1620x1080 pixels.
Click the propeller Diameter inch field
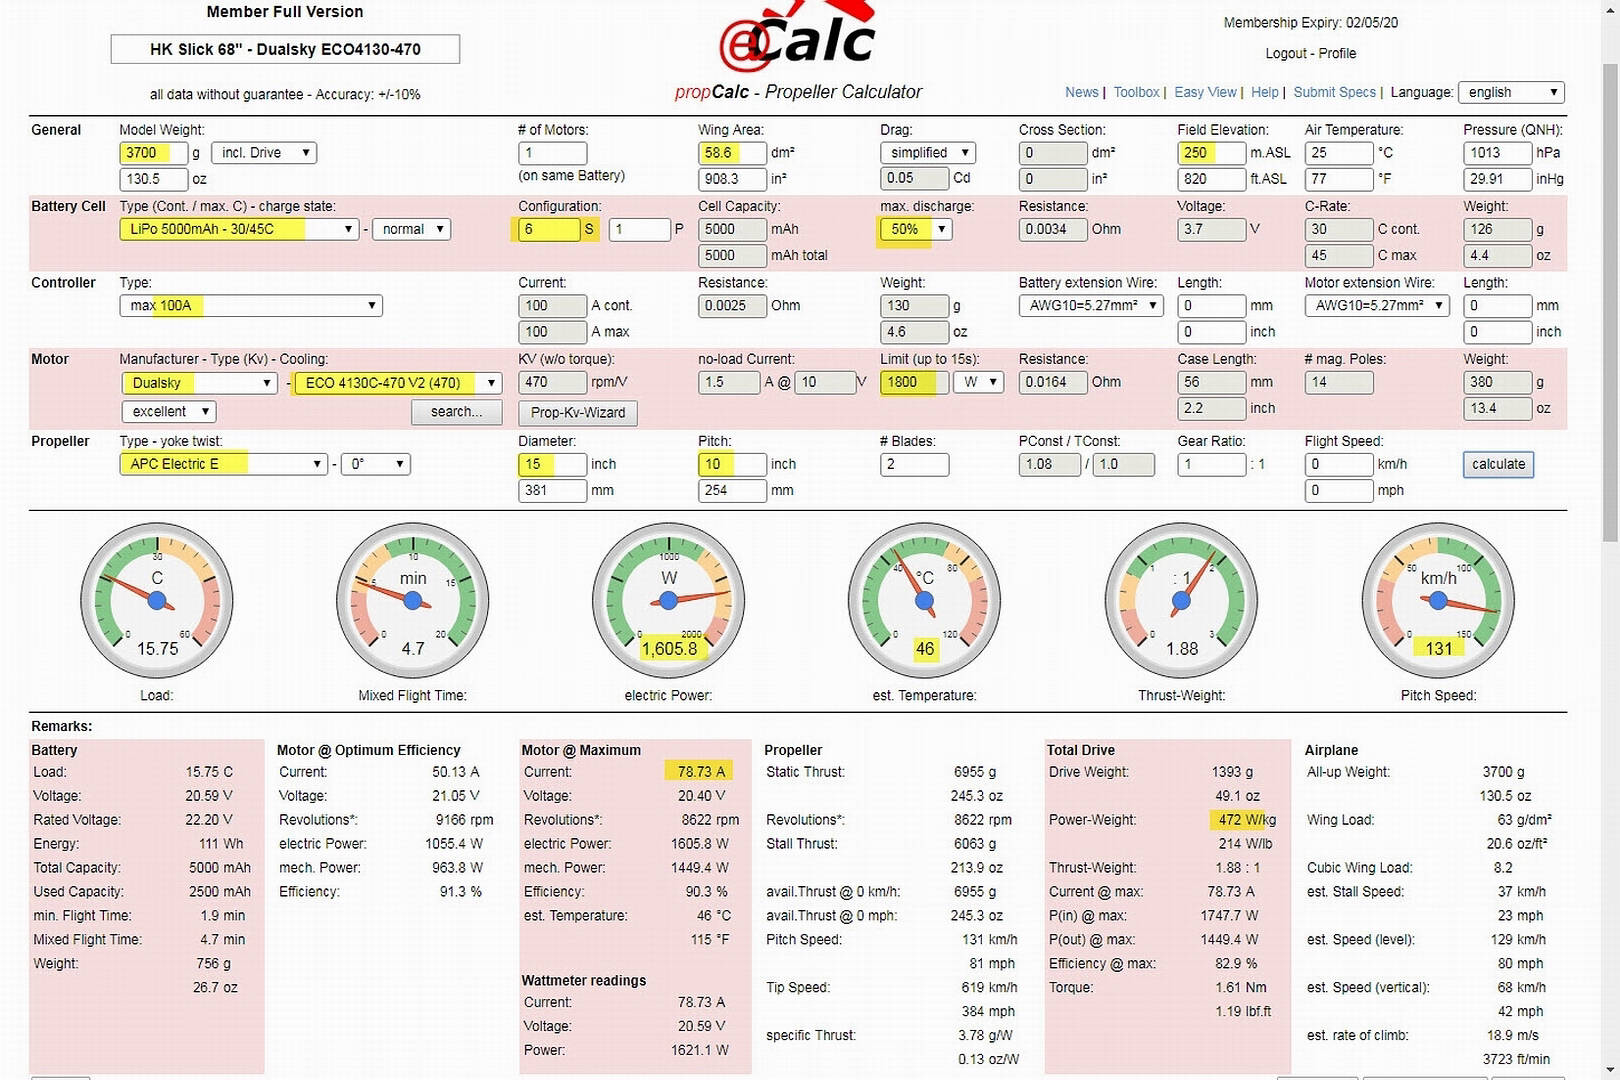[552, 464]
